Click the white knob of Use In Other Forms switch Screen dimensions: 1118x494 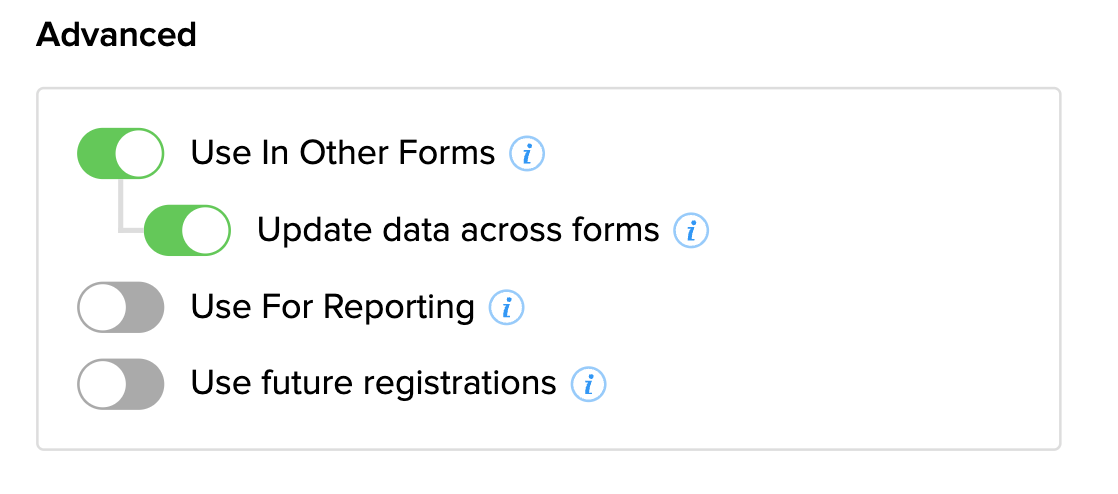coord(140,154)
